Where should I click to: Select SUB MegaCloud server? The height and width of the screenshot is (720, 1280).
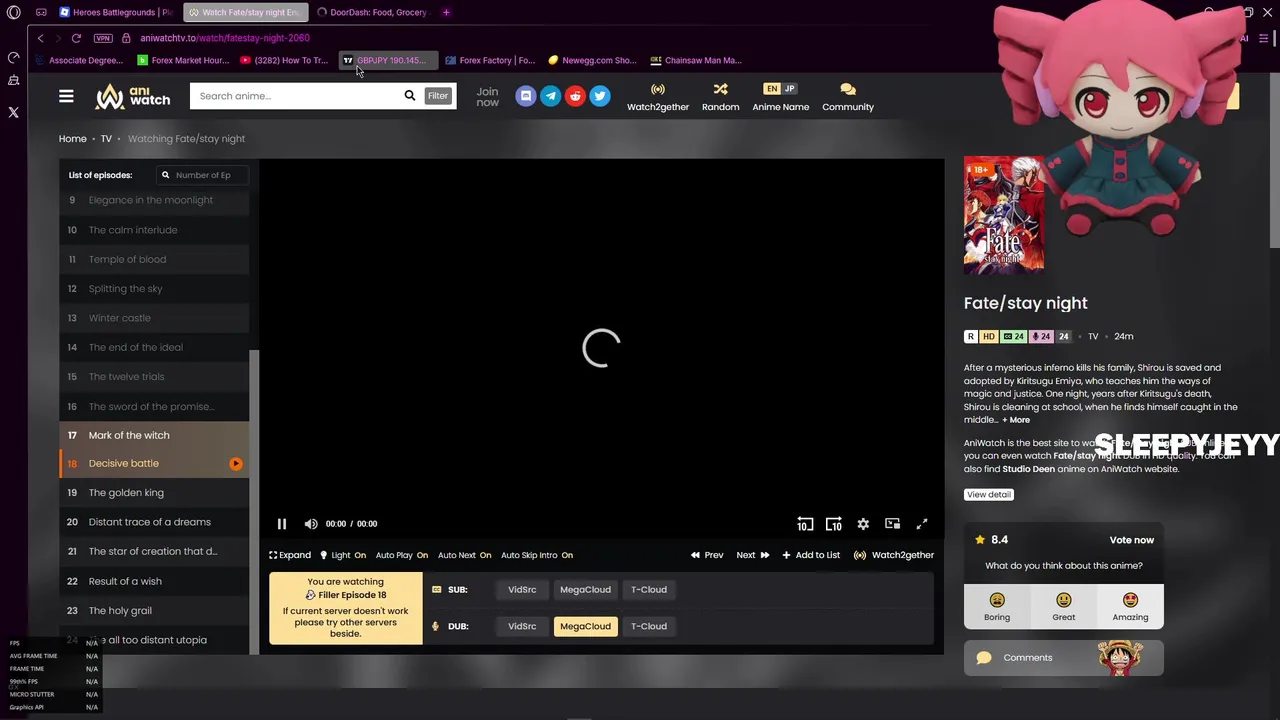tap(585, 590)
